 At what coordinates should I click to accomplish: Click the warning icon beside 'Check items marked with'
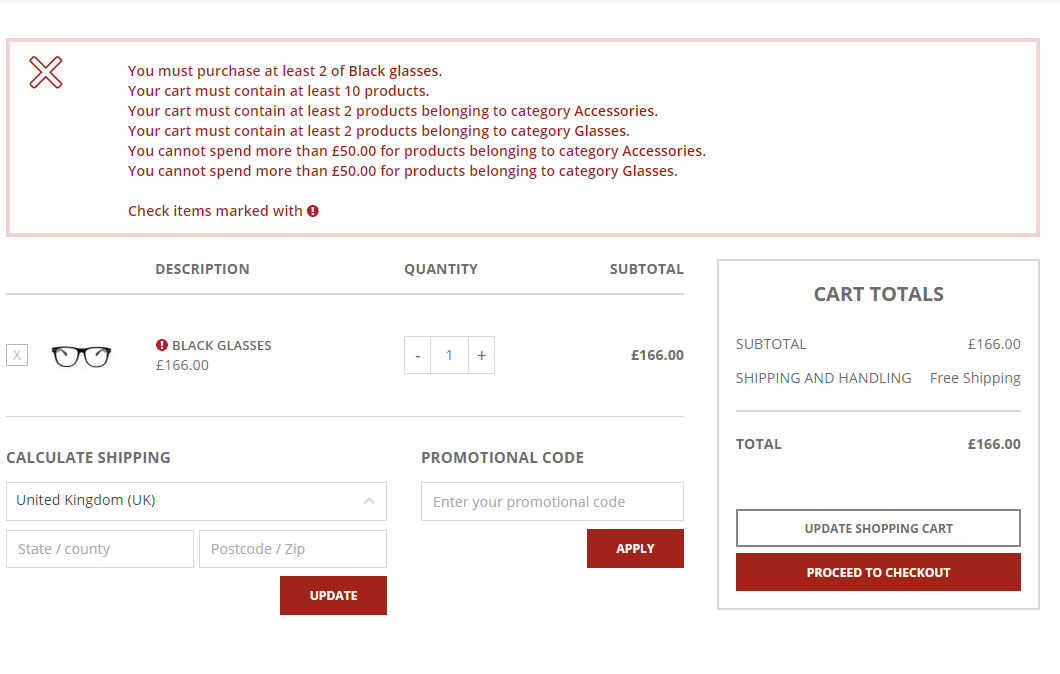point(313,211)
